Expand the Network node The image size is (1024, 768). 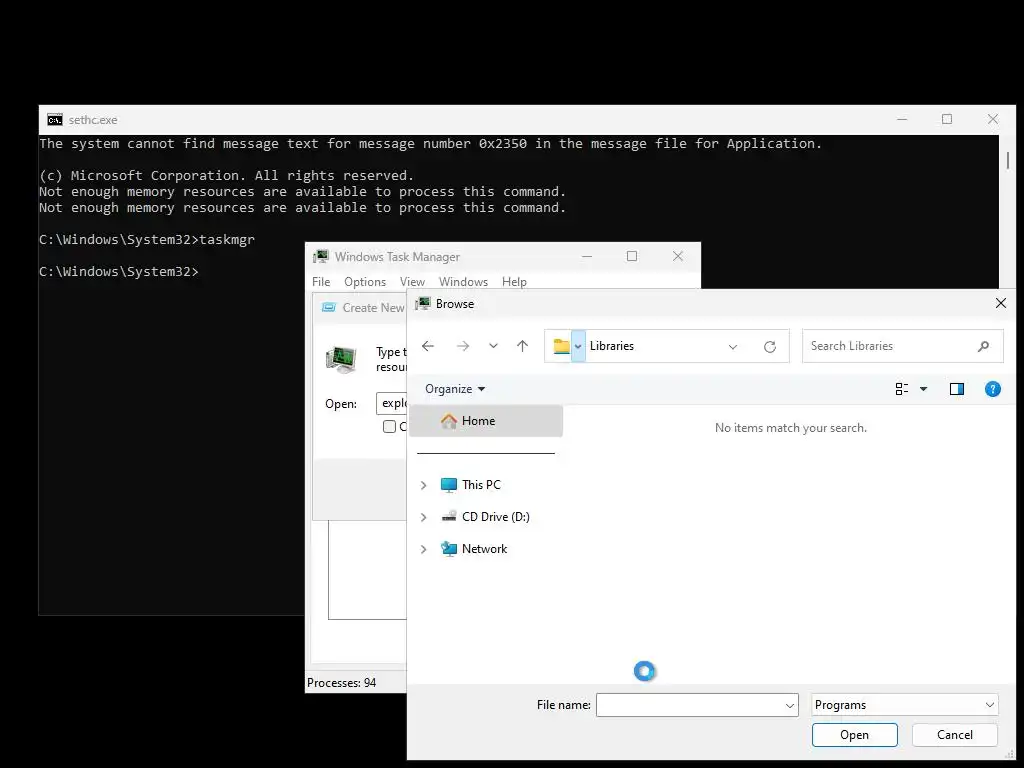(x=424, y=549)
